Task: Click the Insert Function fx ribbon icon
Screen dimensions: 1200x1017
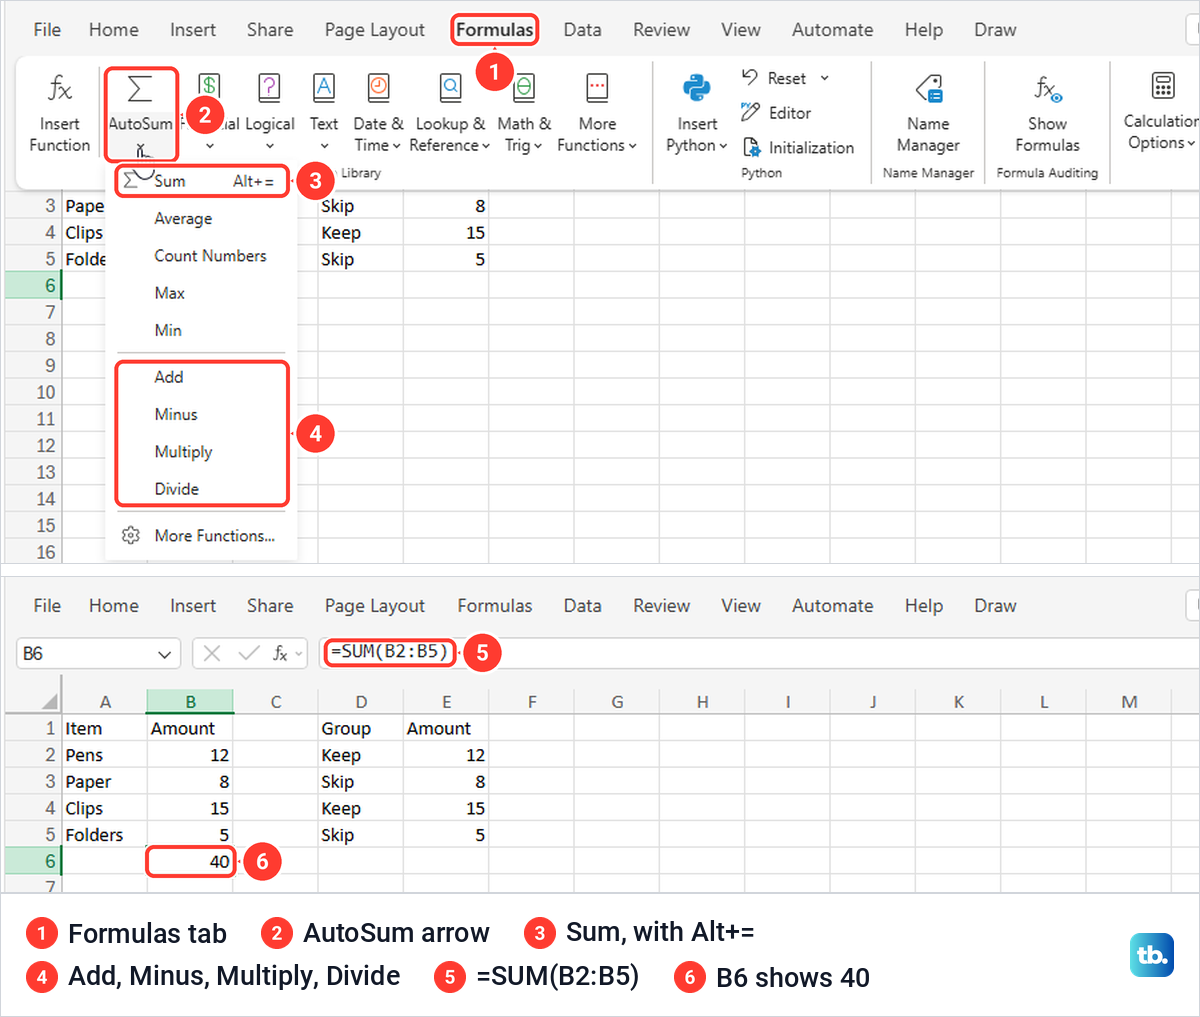Action: (60, 89)
